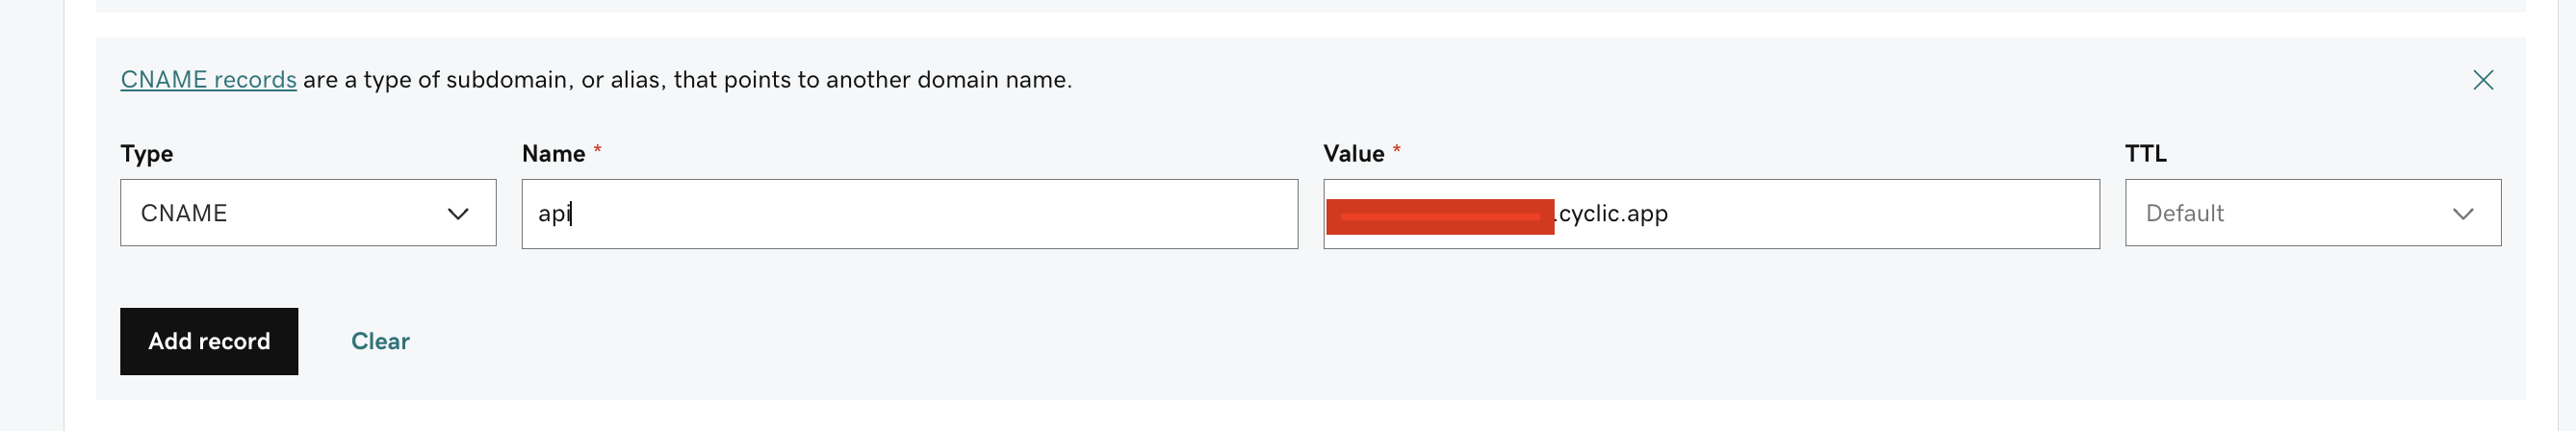Click the Clear link
Screen dimensions: 2576x431
tap(380, 342)
